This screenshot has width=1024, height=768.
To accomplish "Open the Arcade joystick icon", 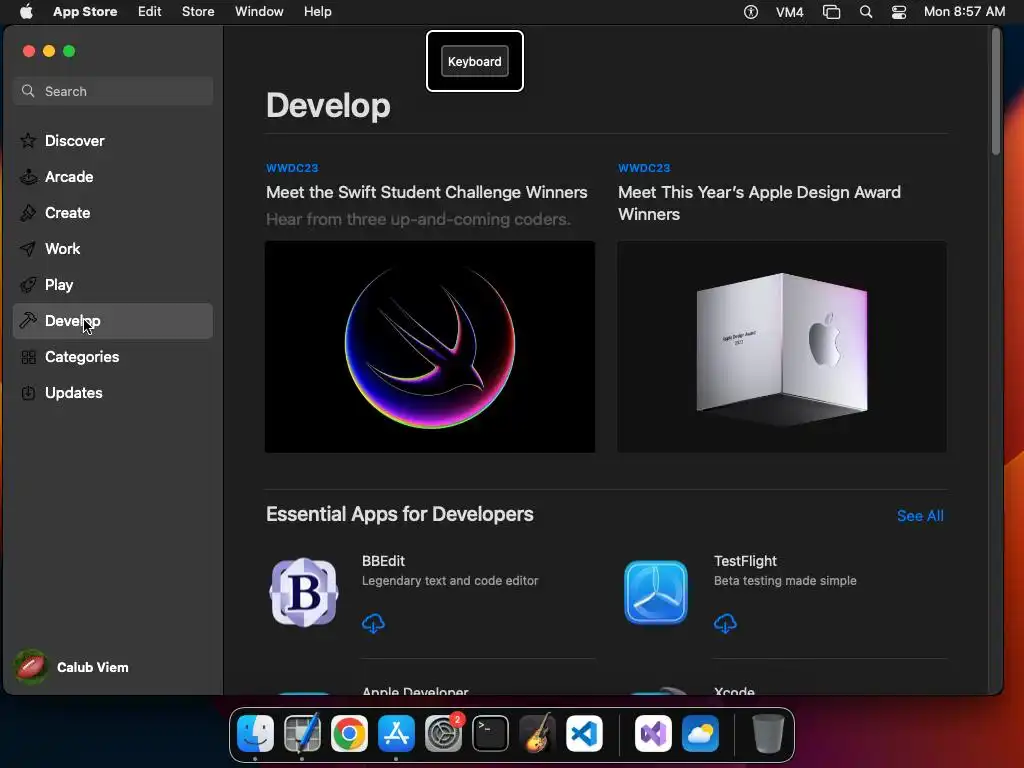I will tap(28, 177).
